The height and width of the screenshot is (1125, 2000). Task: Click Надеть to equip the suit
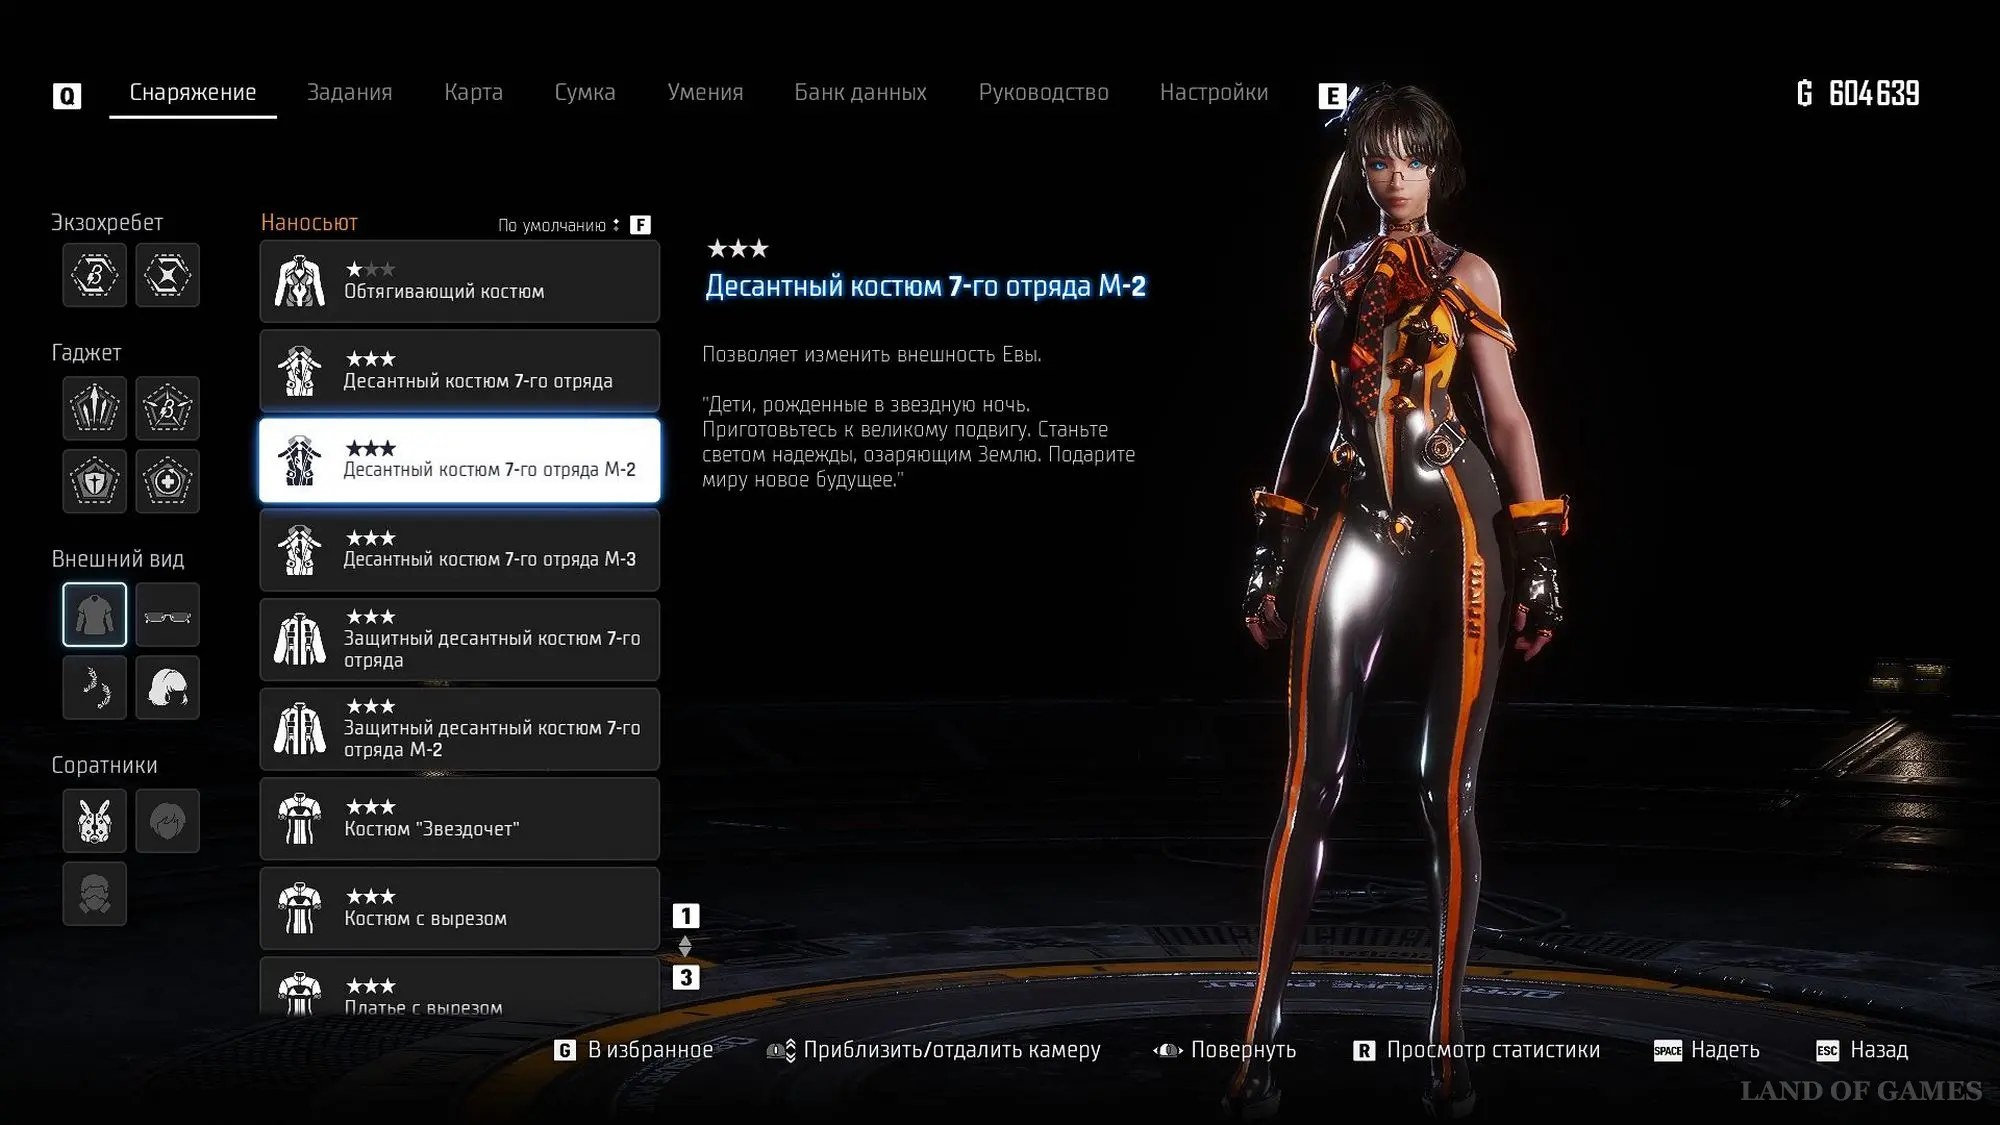pos(1725,1050)
